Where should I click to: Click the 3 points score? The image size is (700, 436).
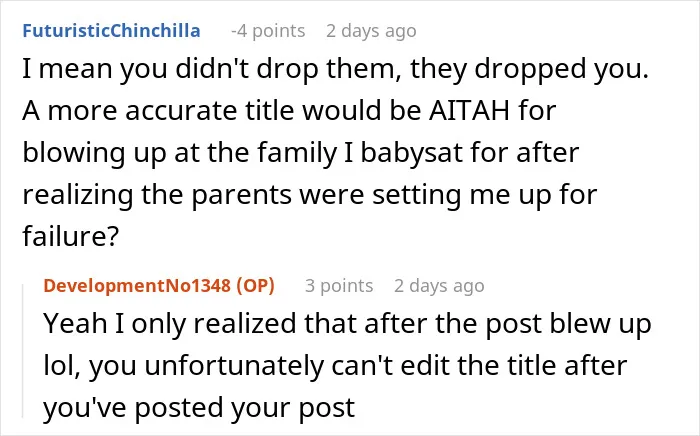click(339, 286)
